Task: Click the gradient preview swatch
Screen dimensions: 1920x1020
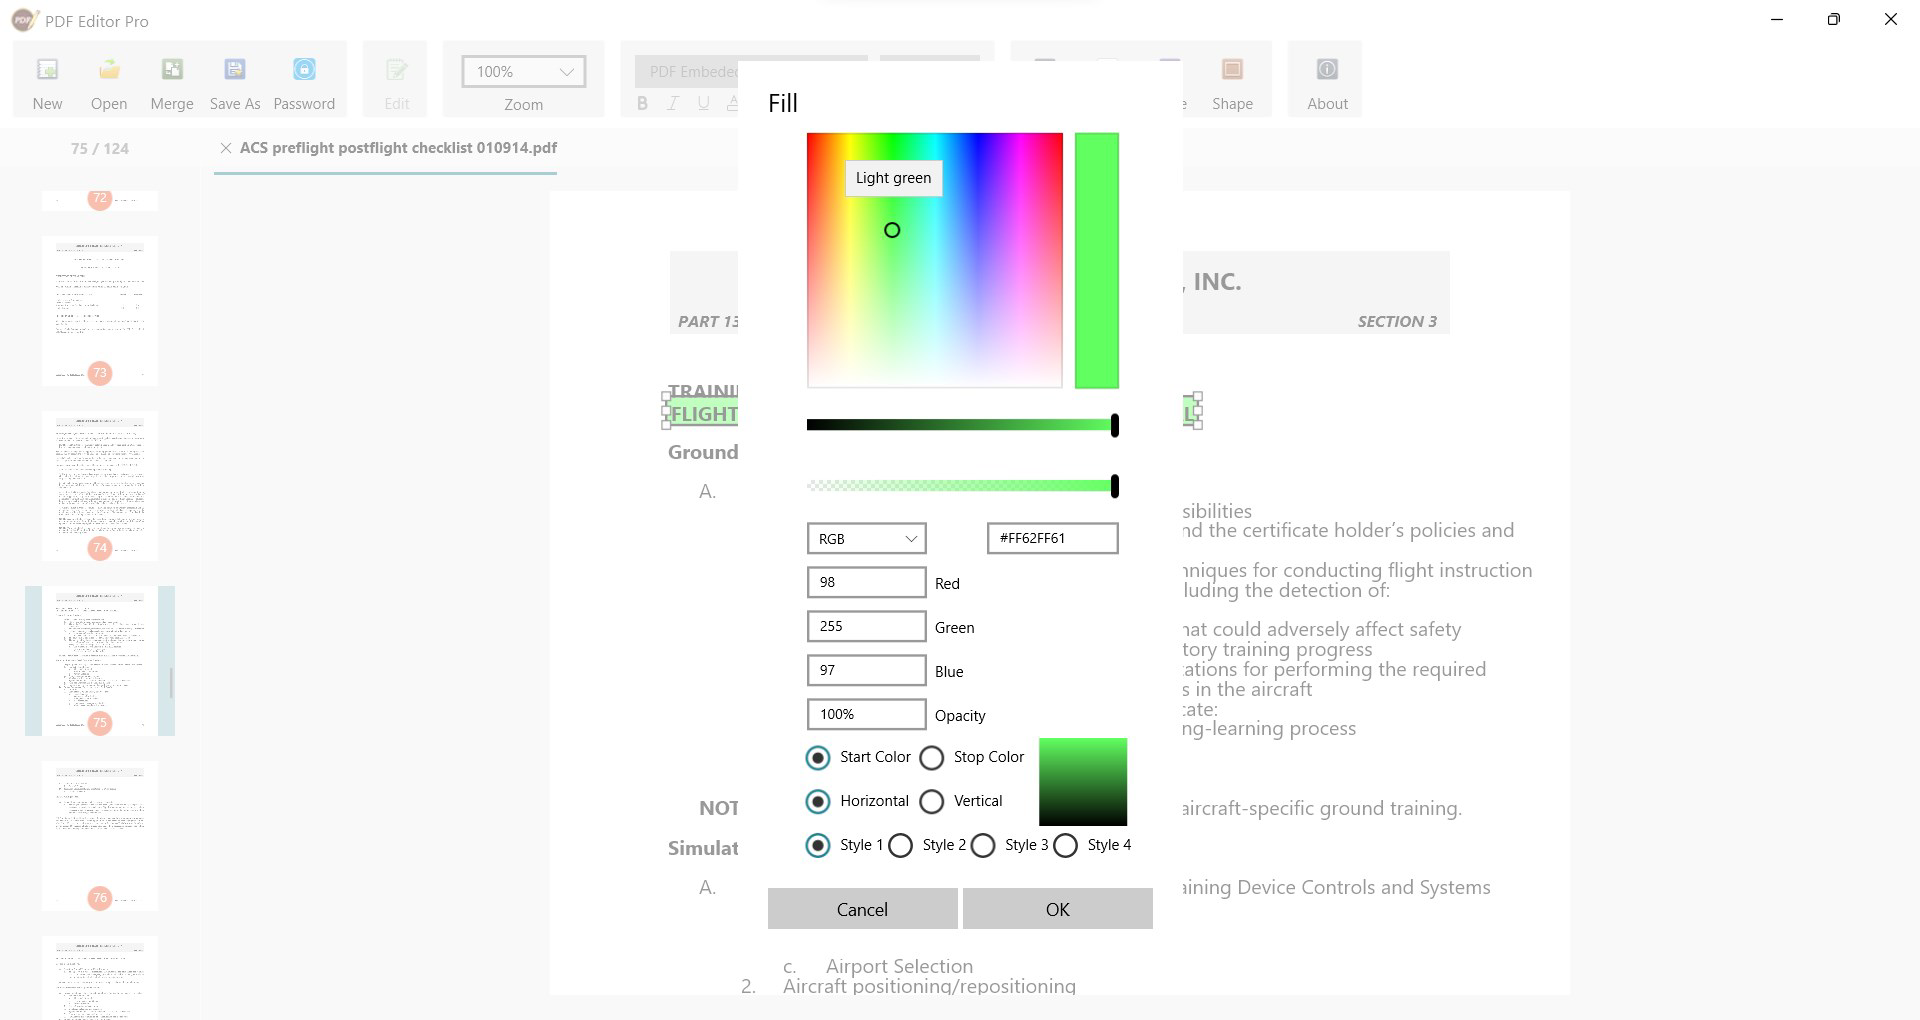Action: coord(1083,782)
